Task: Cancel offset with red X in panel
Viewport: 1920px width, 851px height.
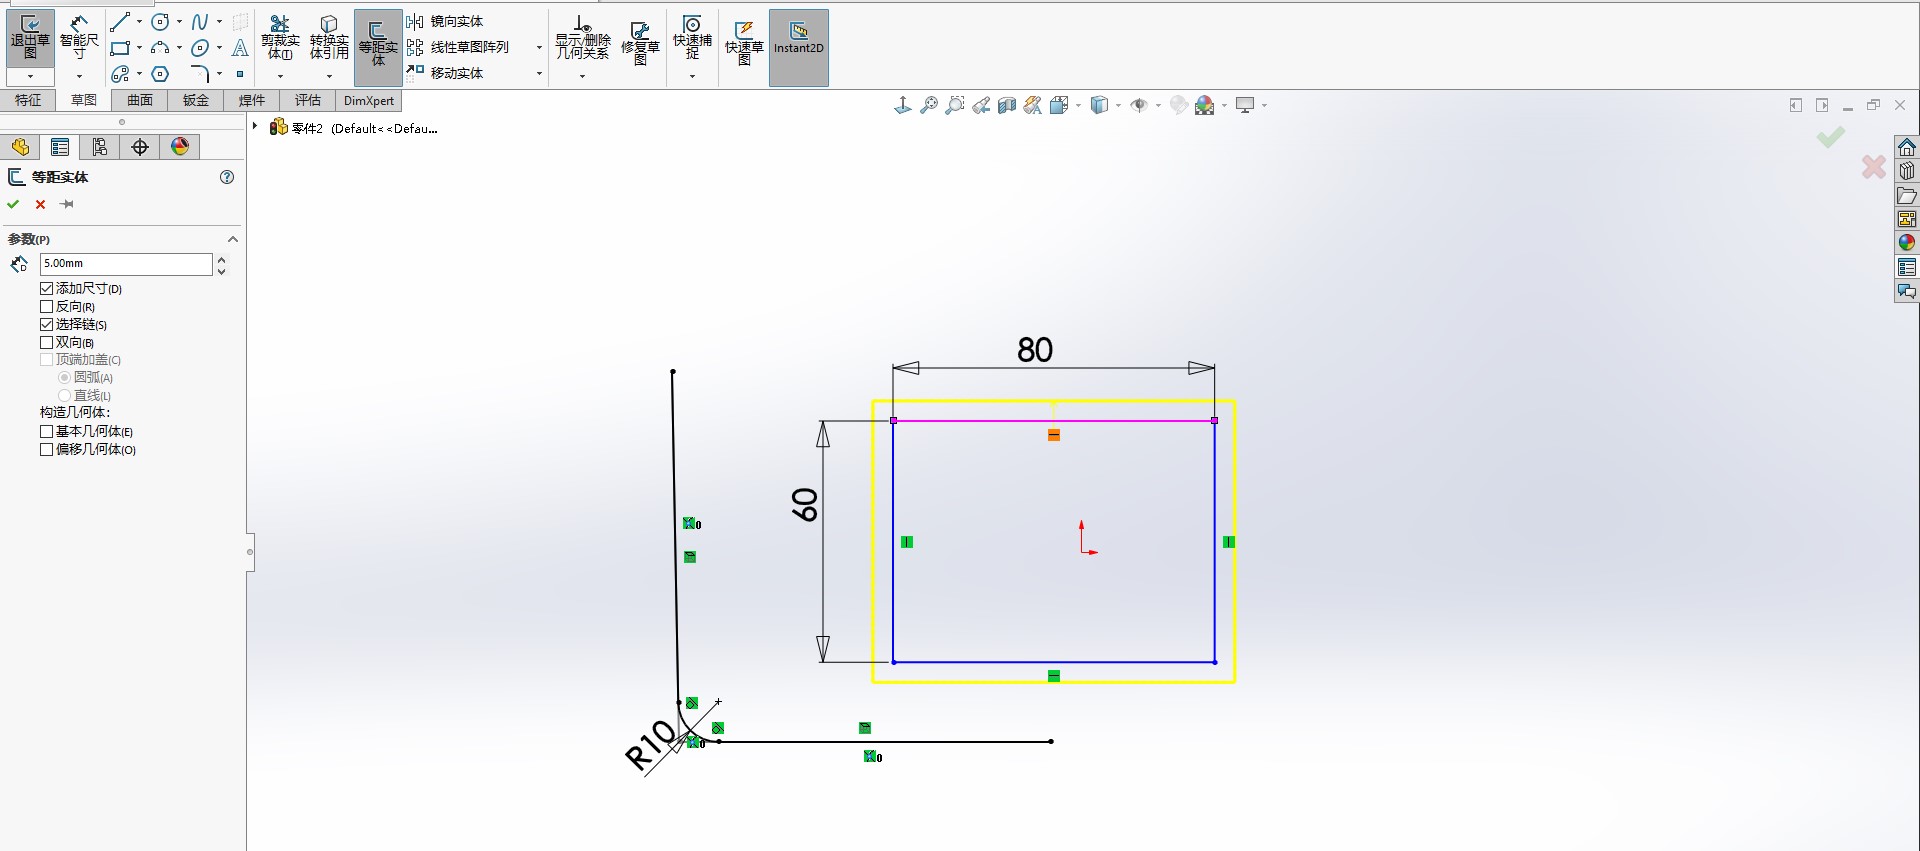Action: point(40,204)
